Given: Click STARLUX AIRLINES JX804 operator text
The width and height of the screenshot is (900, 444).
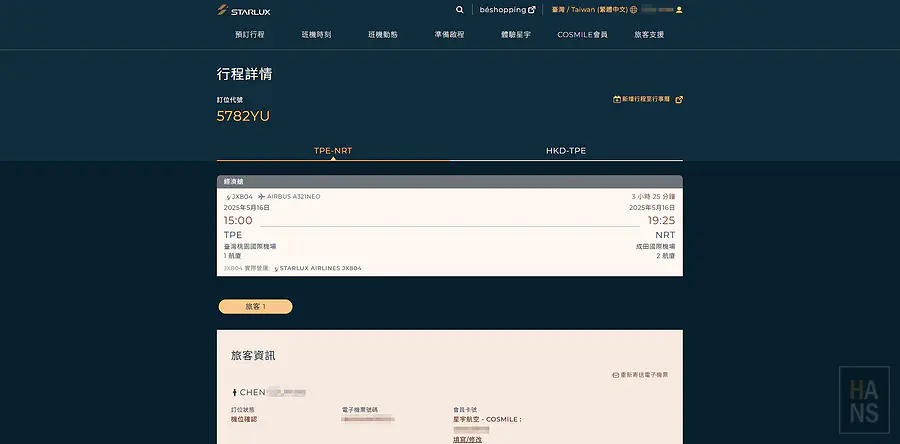Looking at the screenshot, I should pyautogui.click(x=320, y=268).
